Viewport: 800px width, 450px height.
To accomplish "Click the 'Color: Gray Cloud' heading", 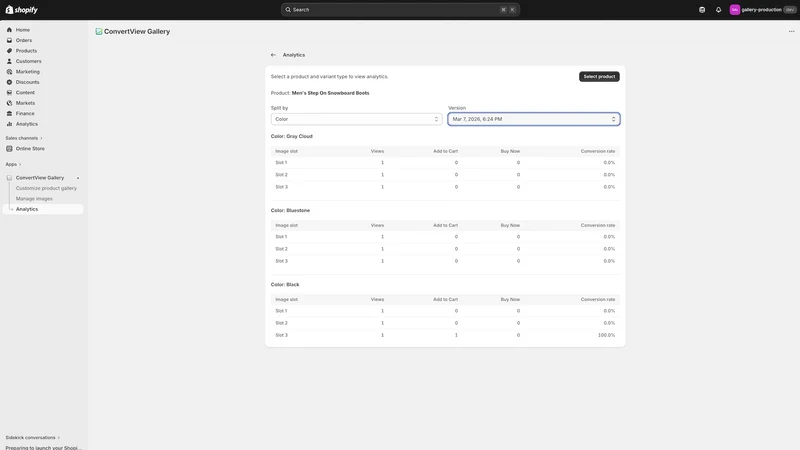I will 291,137.
